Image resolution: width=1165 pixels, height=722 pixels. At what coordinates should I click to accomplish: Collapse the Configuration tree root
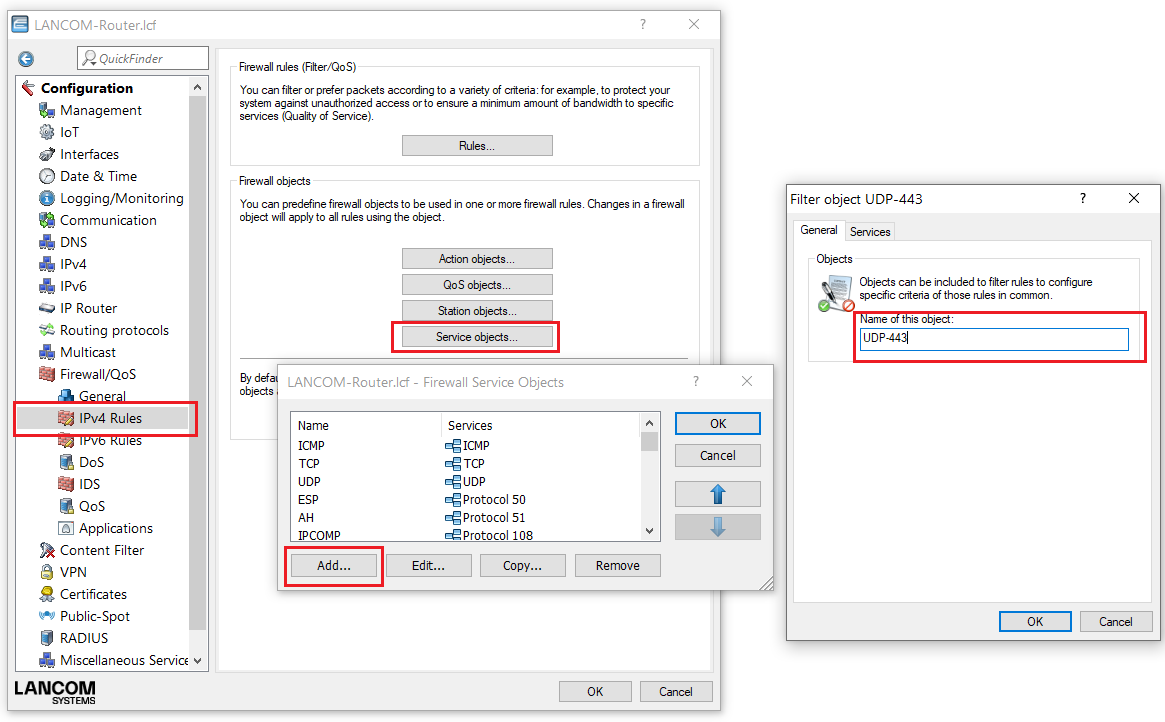(x=27, y=88)
